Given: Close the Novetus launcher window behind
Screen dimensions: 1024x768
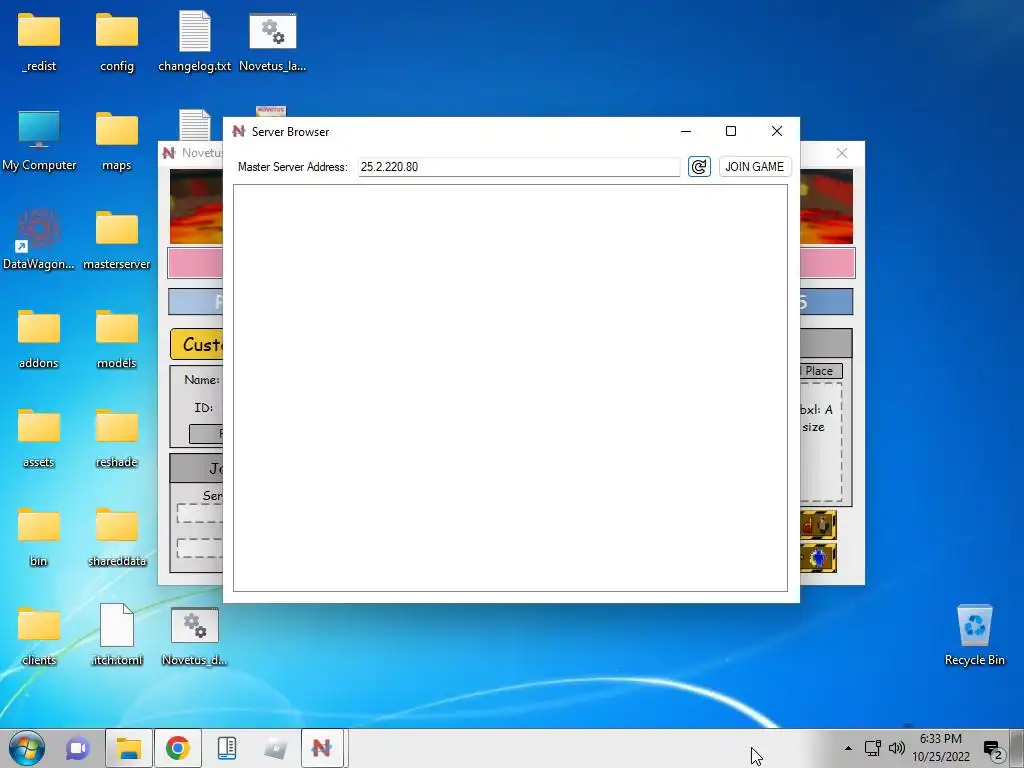Looking at the screenshot, I should 842,153.
